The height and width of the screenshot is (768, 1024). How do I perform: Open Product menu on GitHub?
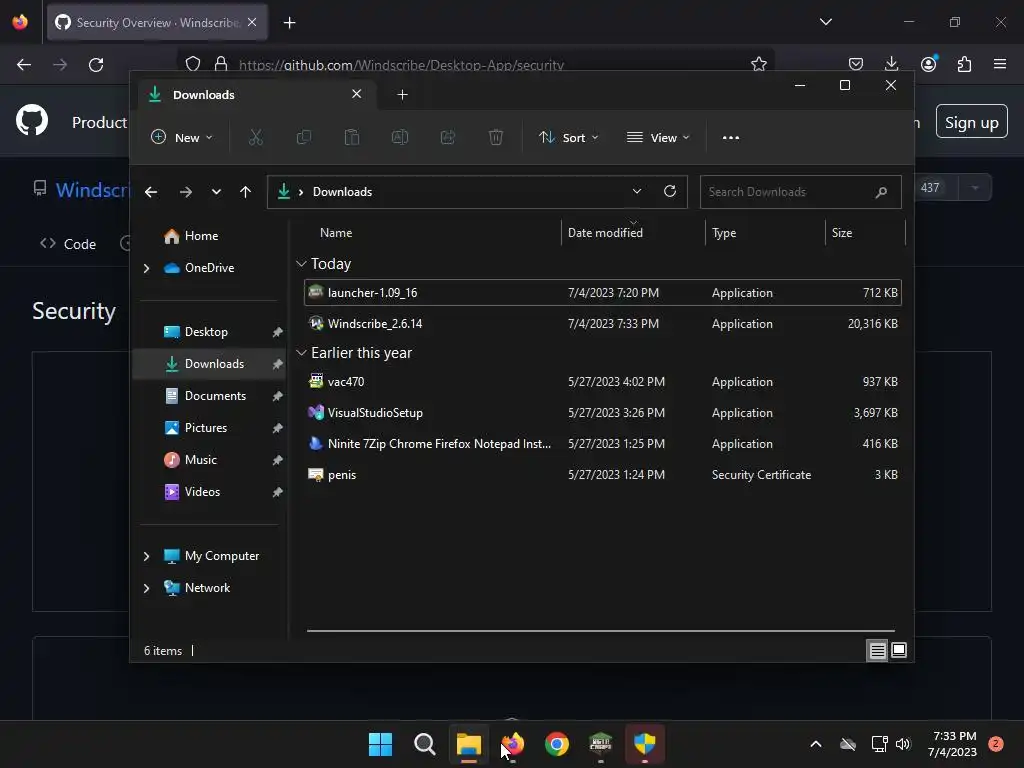pyautogui.click(x=99, y=123)
